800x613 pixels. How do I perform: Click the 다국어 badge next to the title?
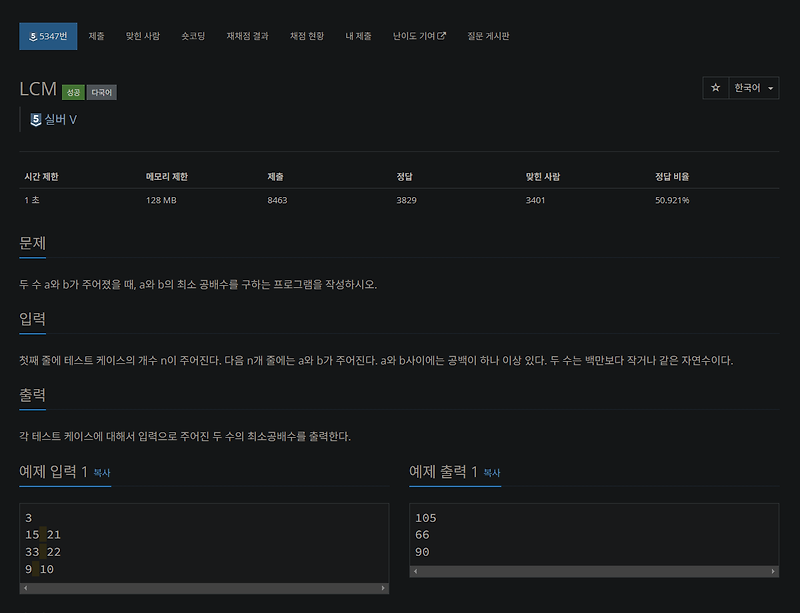point(103,91)
